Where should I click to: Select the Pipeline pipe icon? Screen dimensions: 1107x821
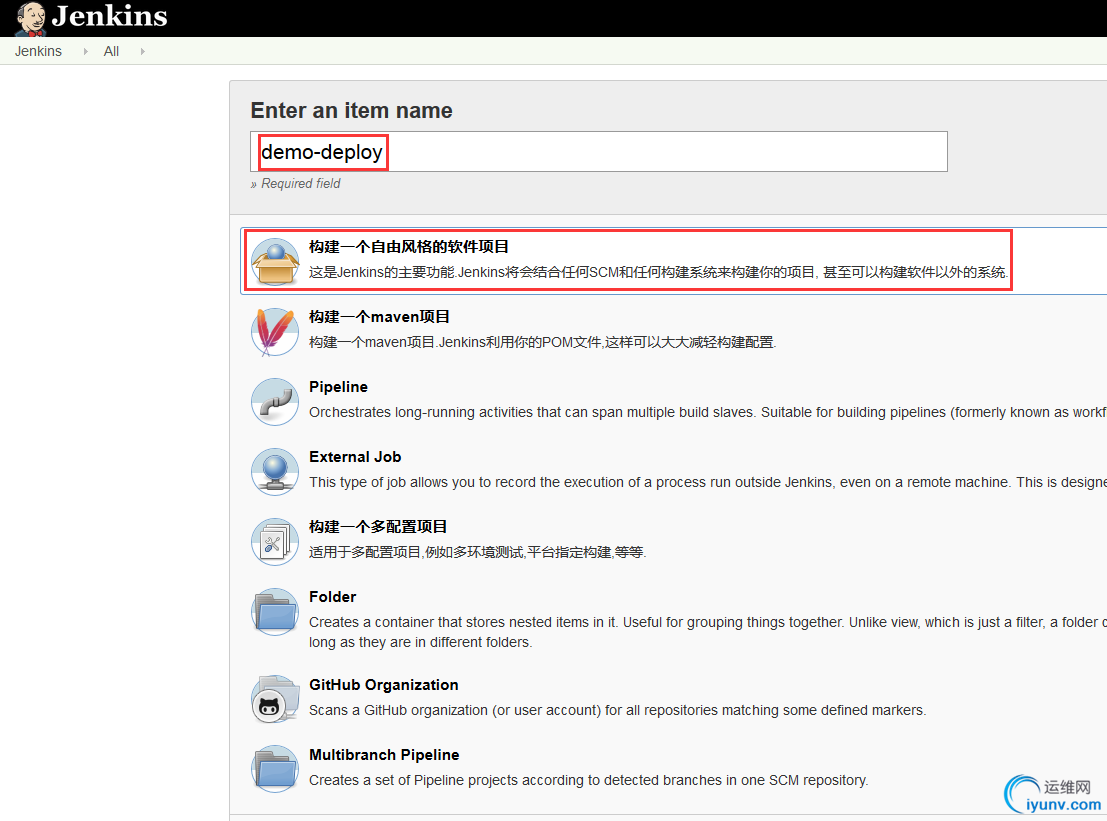275,401
